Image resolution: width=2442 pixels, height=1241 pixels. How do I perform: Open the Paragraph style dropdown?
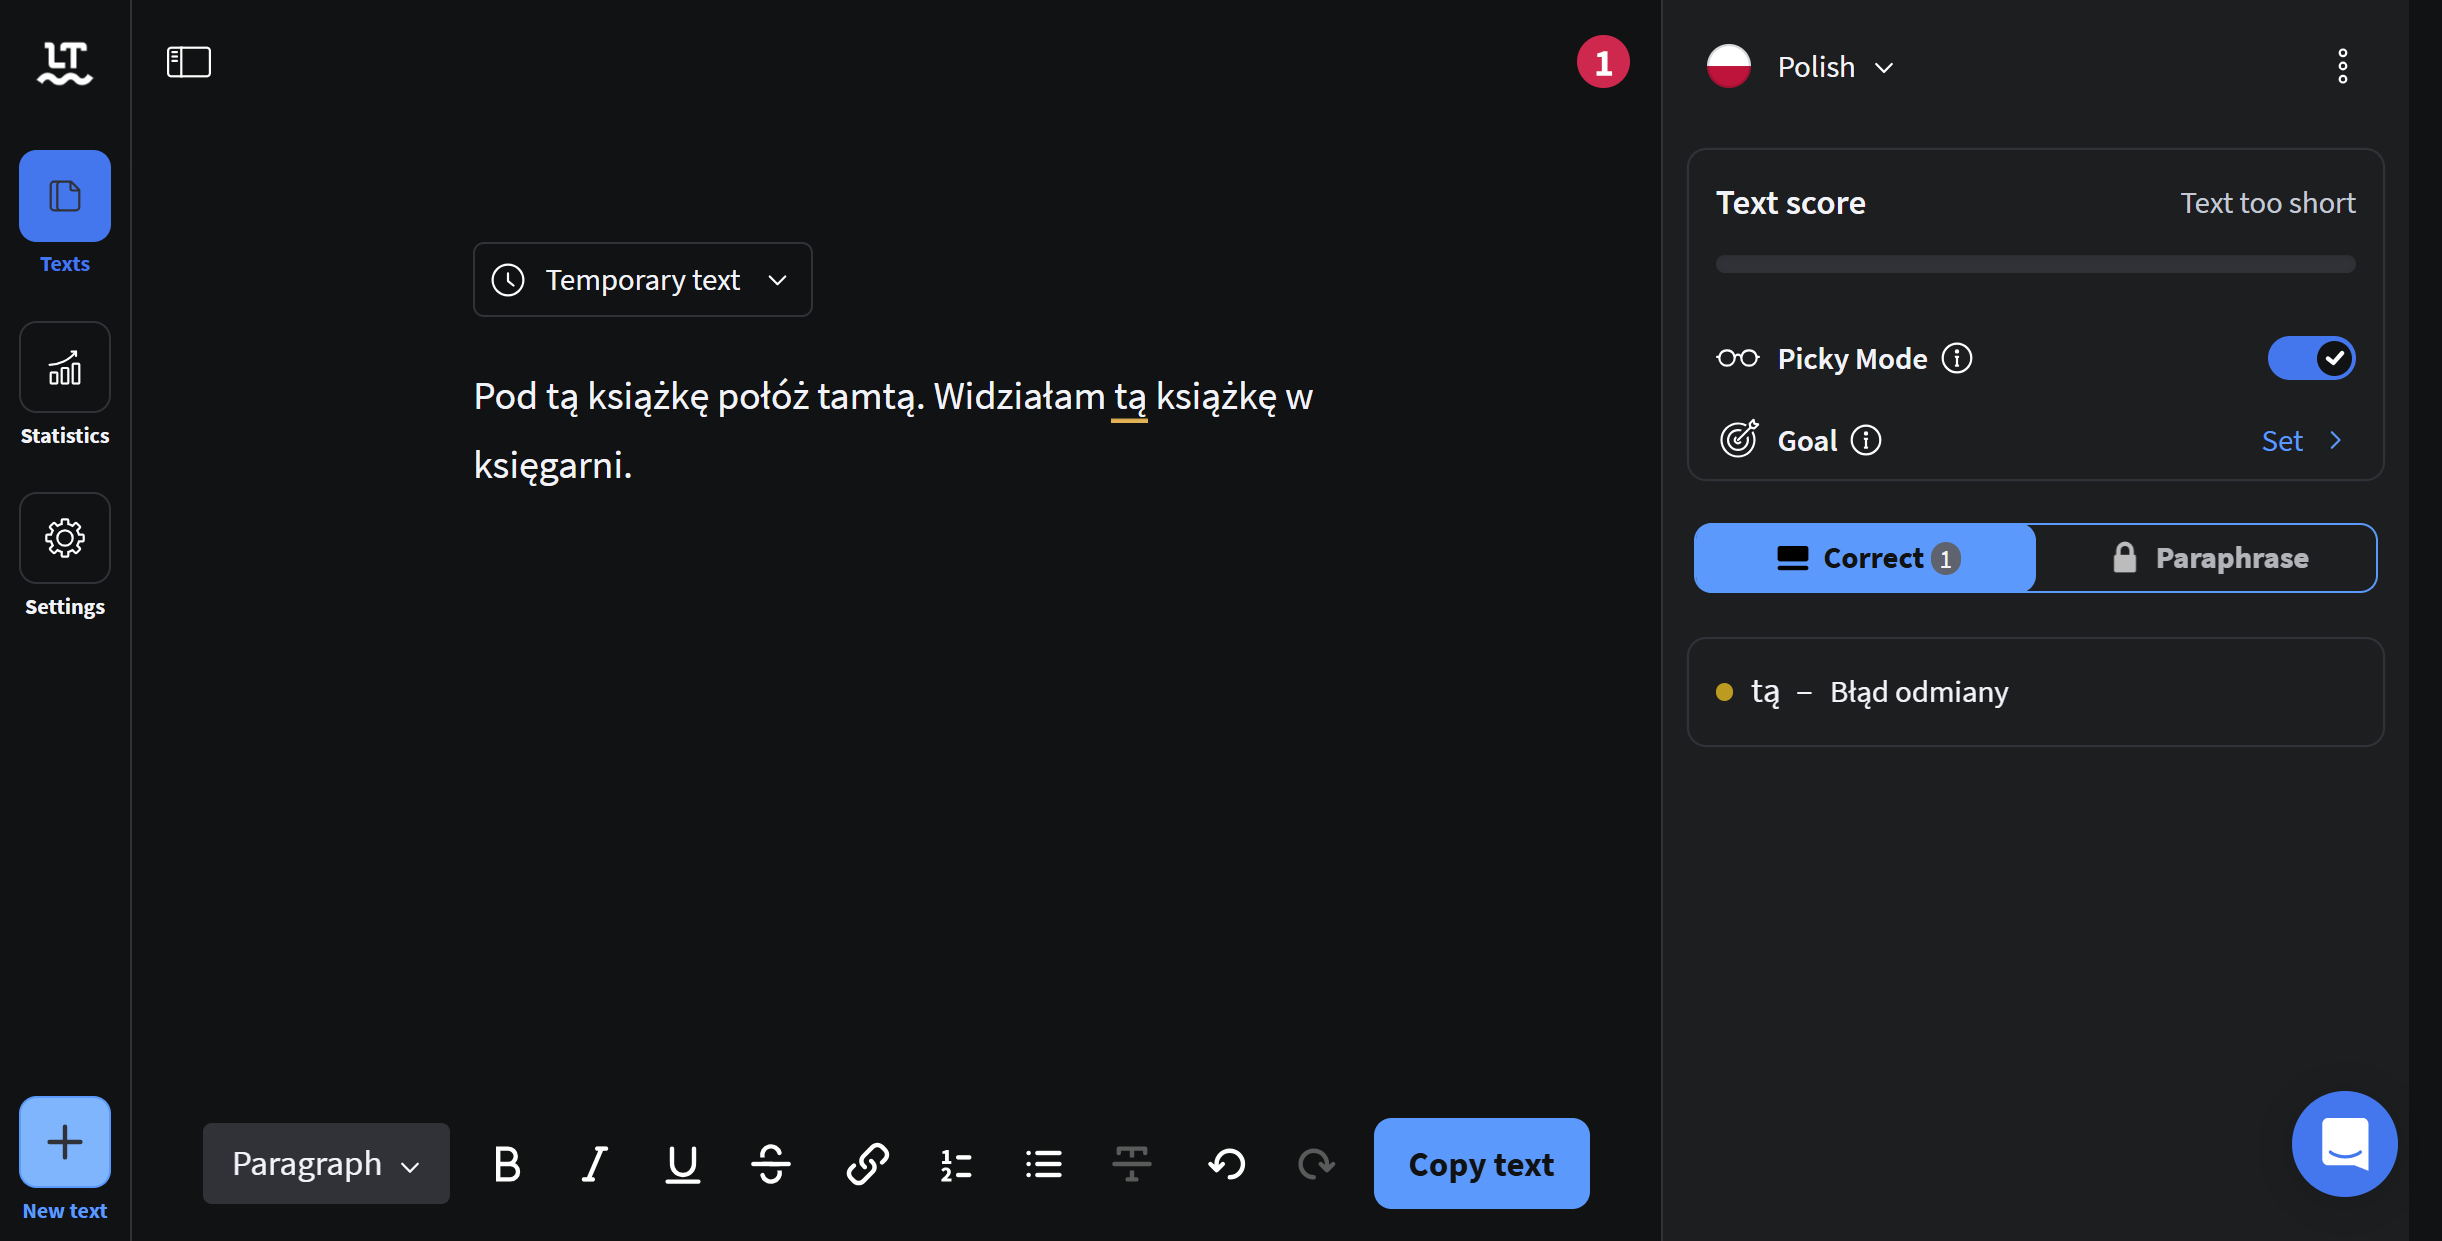326,1164
